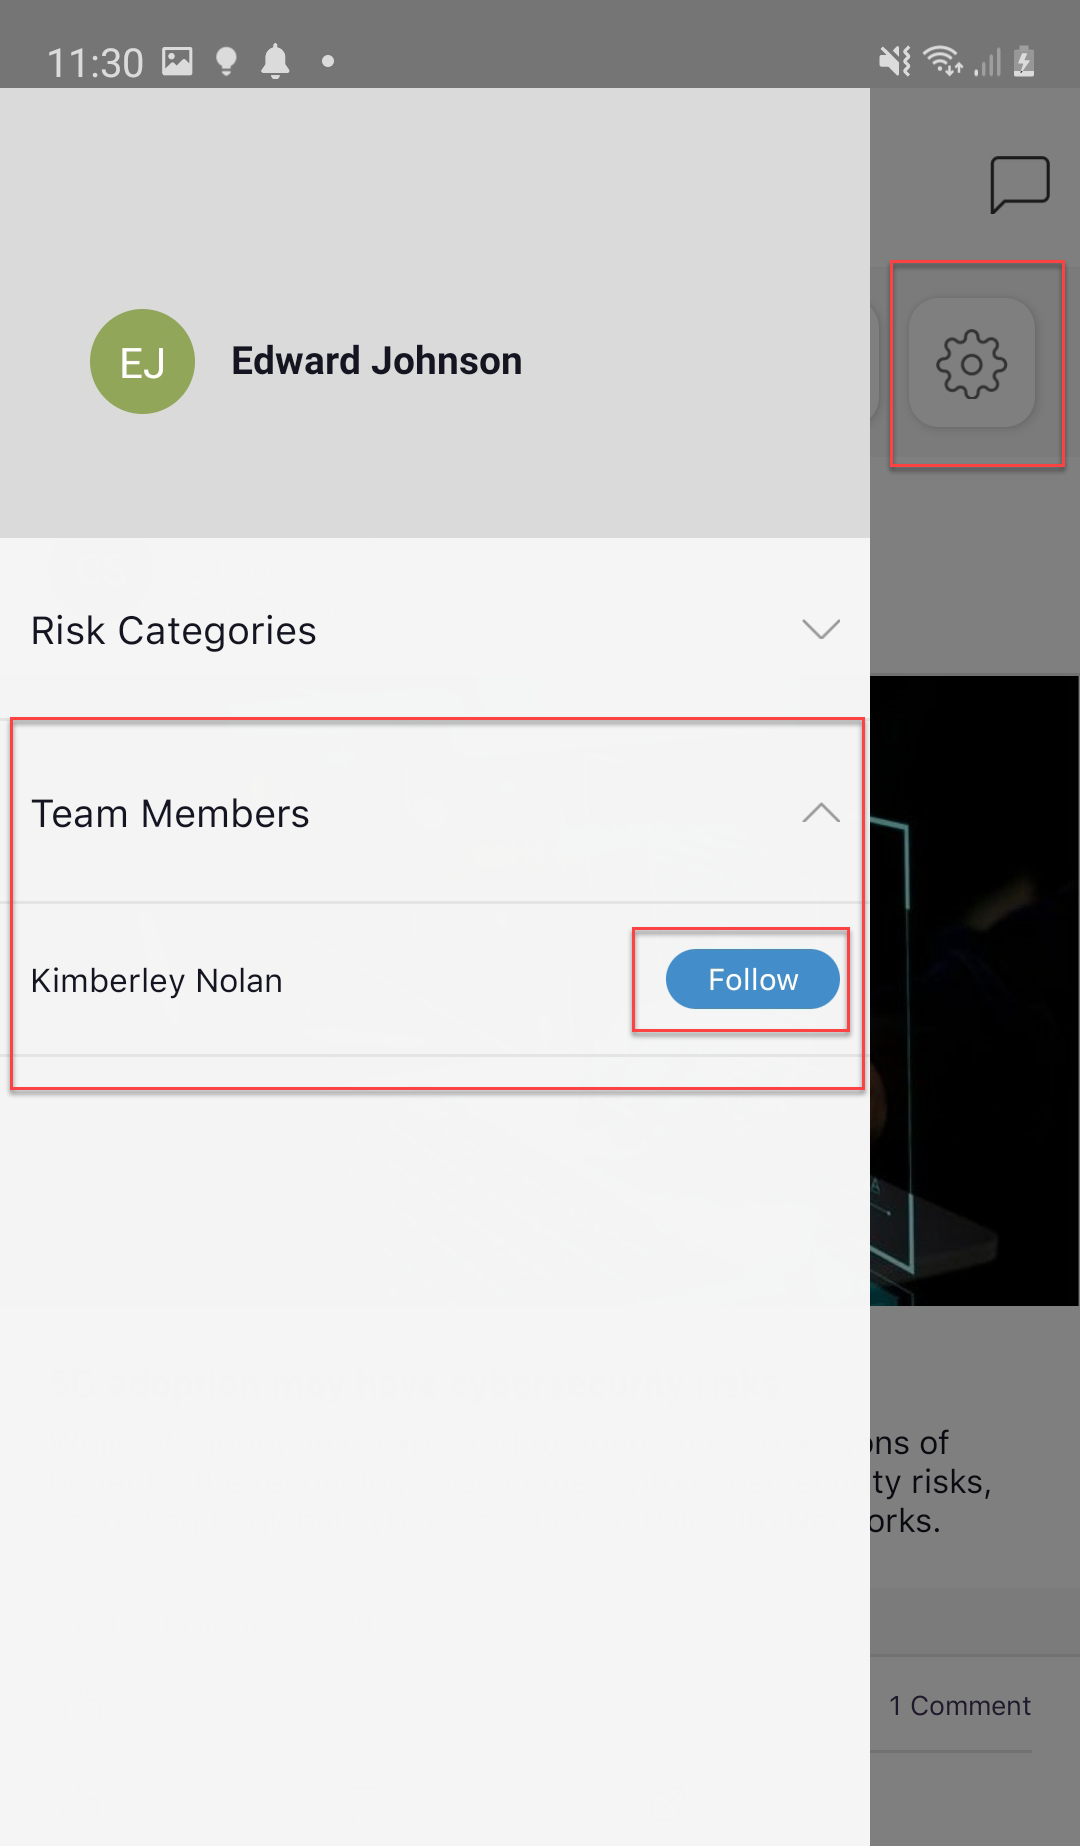
Task: Tap the cellular signal bars icon
Action: (987, 62)
